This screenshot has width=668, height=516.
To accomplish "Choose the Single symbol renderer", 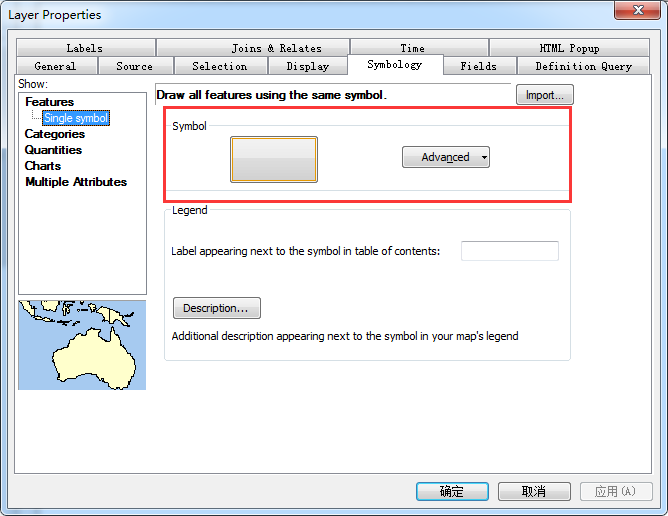I will (76, 118).
